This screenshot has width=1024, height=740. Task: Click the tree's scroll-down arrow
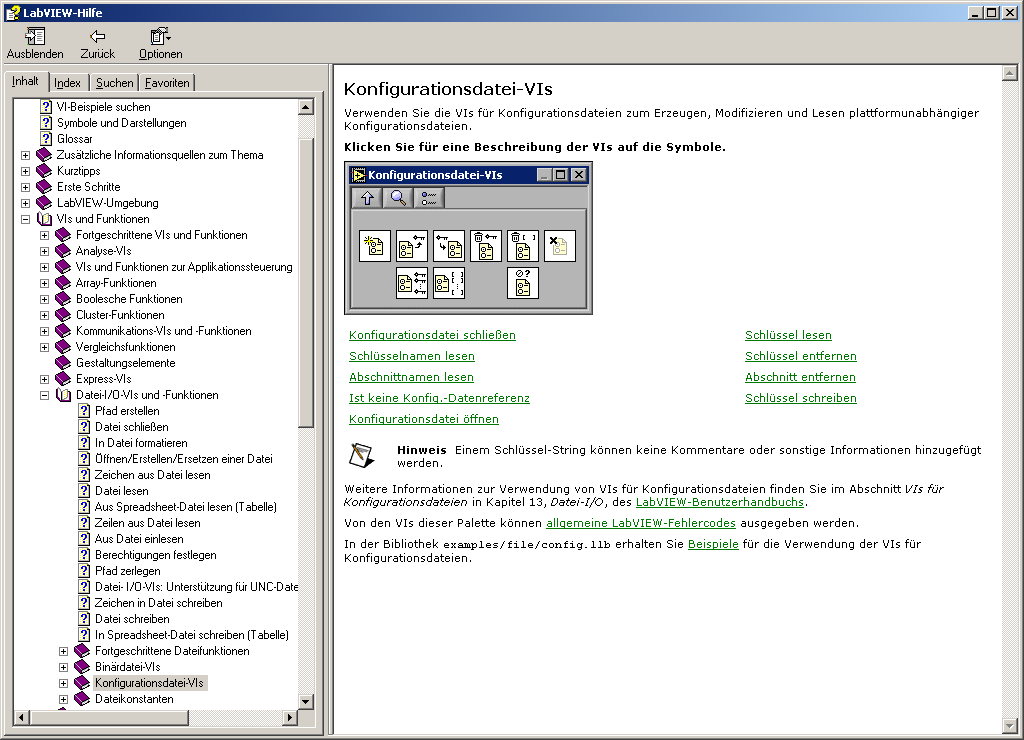pyautogui.click(x=306, y=701)
